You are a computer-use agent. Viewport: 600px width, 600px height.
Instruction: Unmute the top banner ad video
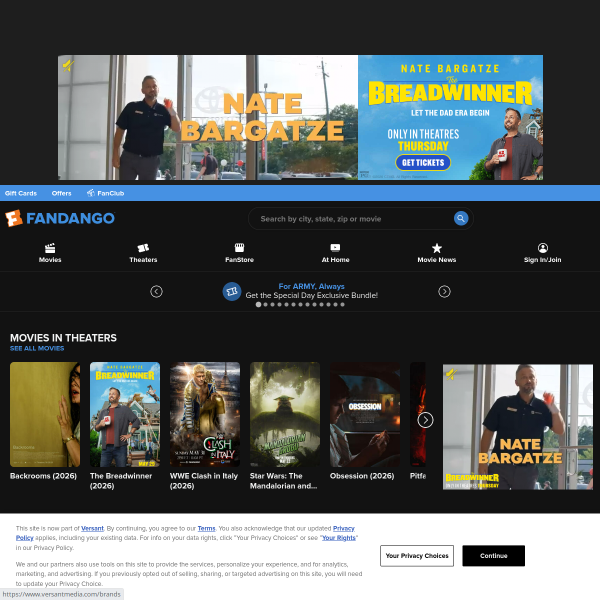point(68,66)
